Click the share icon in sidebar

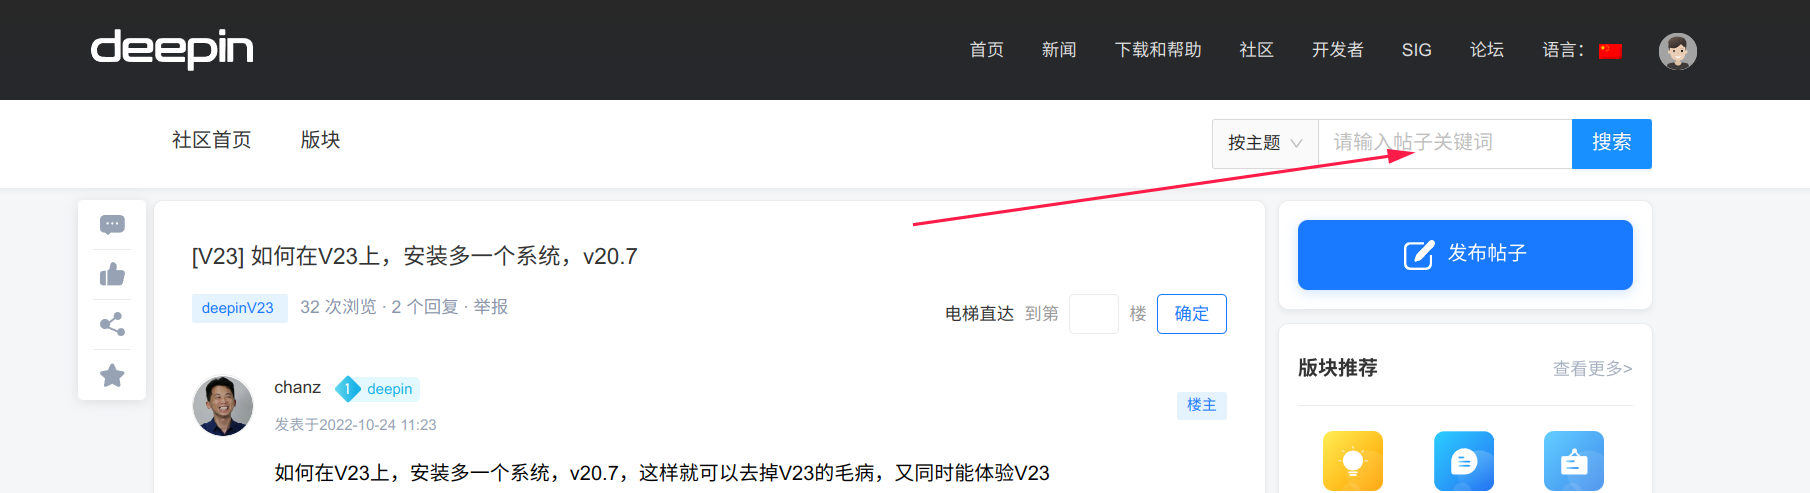pos(112,324)
